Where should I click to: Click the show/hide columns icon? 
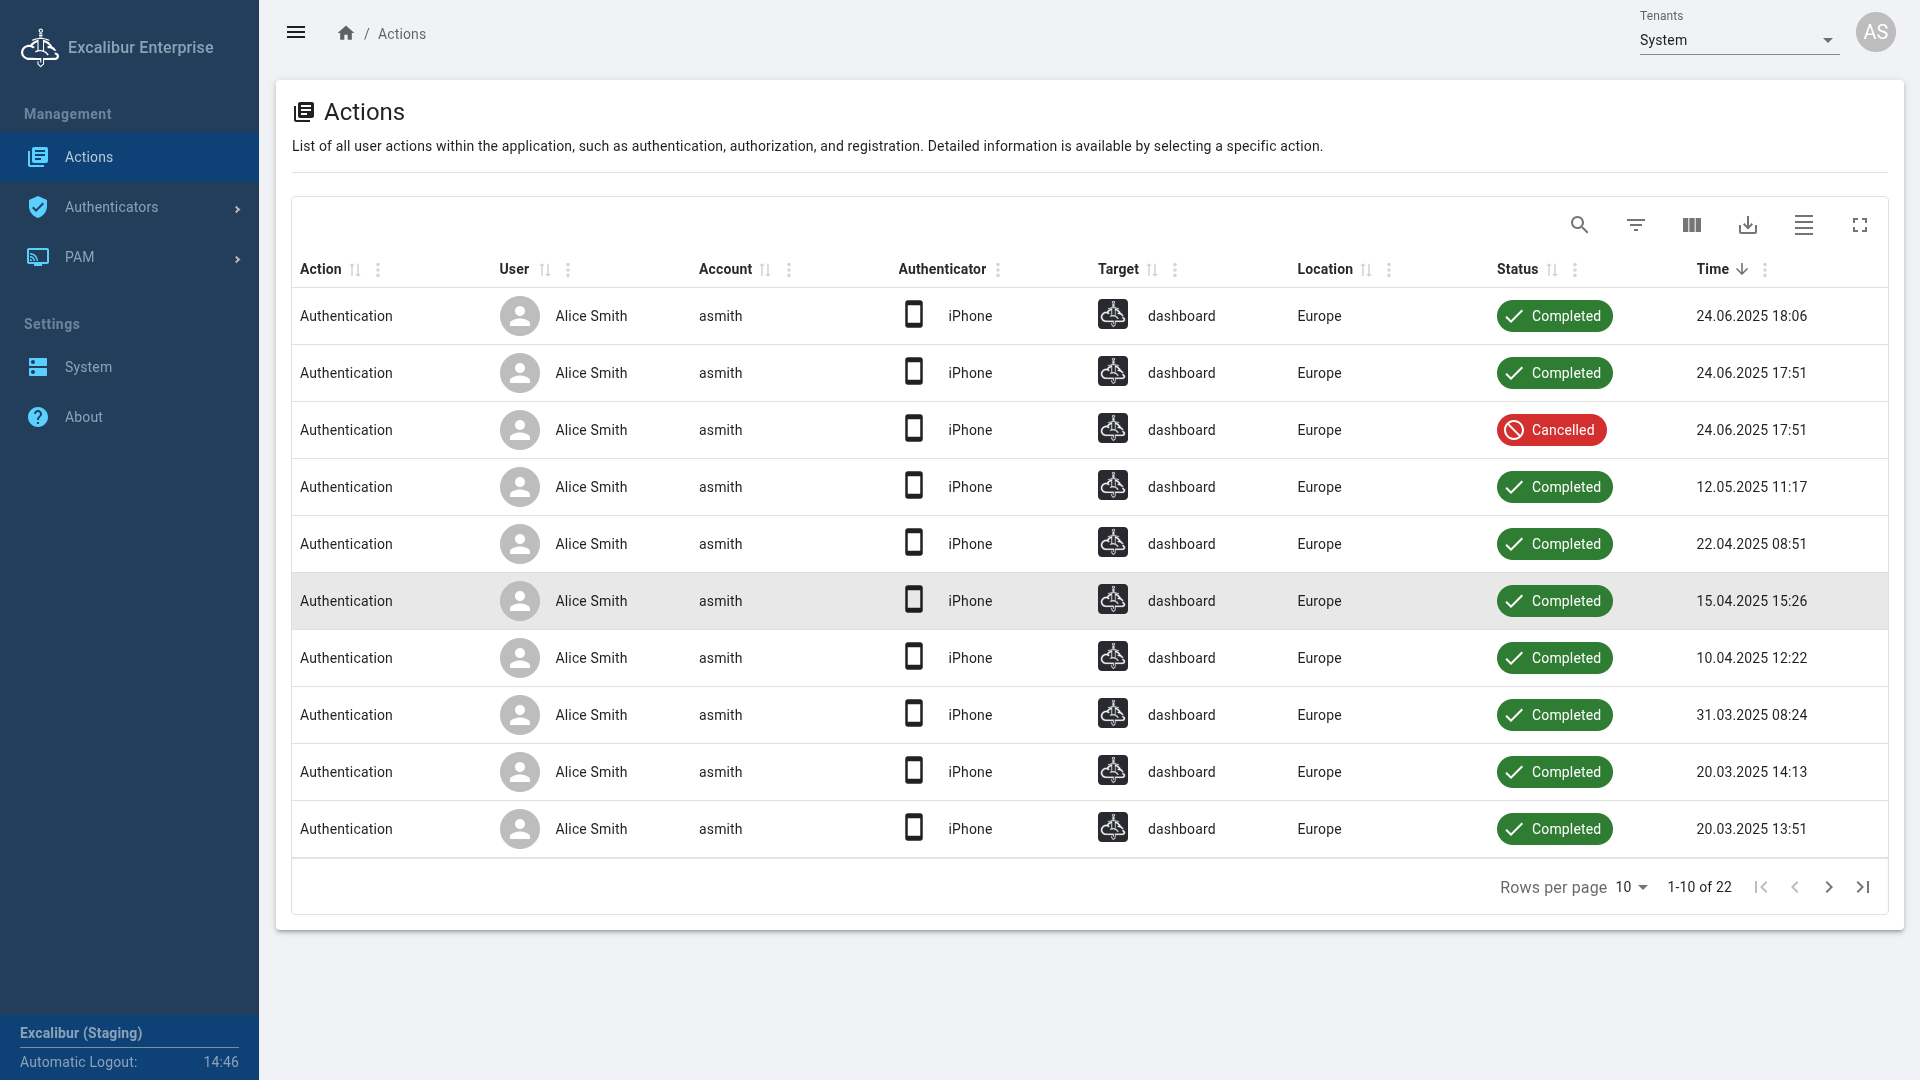pyautogui.click(x=1691, y=225)
